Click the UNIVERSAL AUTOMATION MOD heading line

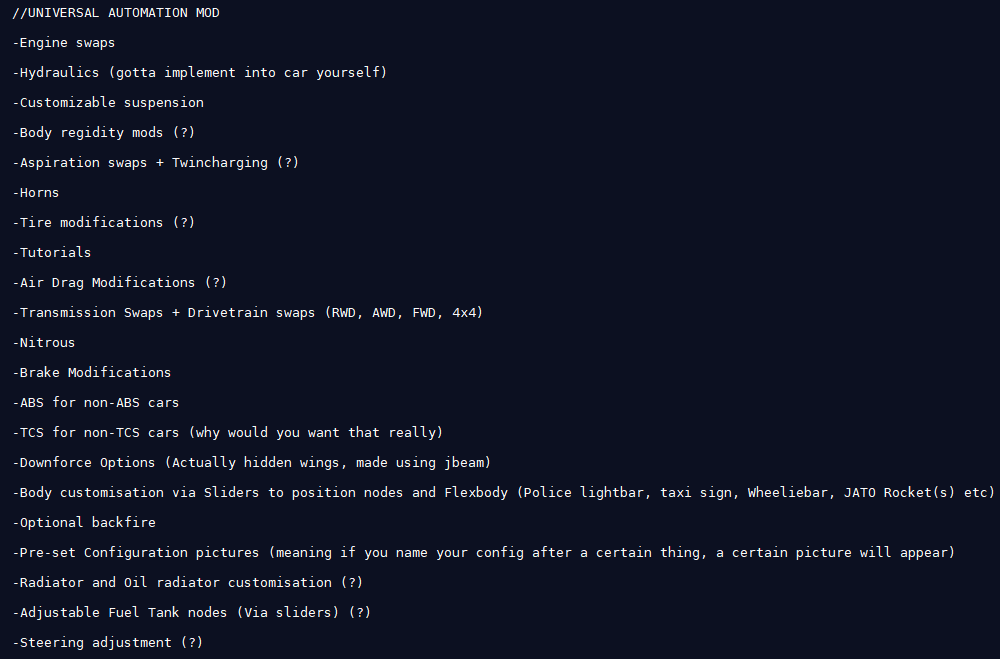(115, 13)
